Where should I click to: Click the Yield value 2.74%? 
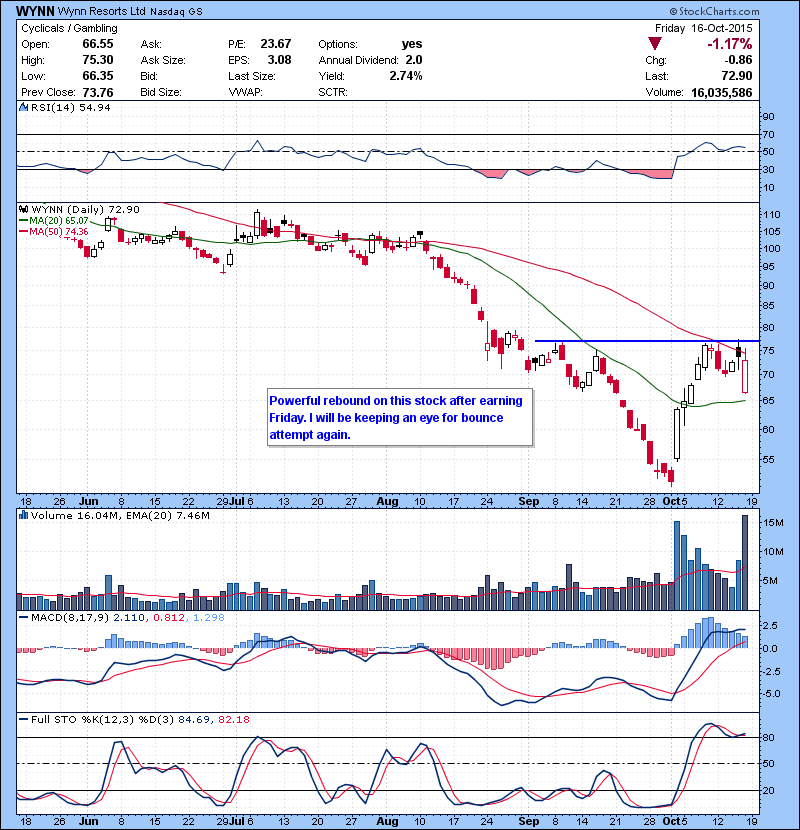pyautogui.click(x=406, y=76)
